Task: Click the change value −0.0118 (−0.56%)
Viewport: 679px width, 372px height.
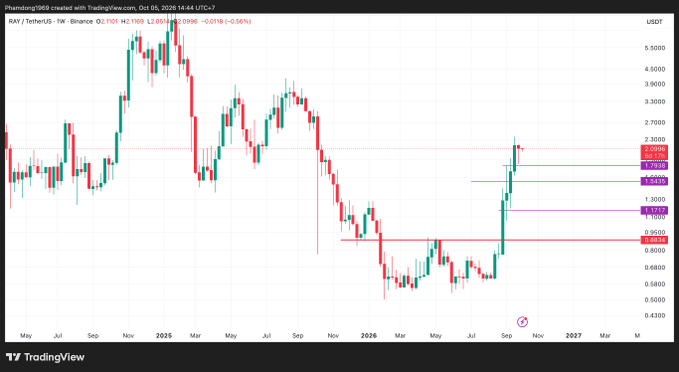Action: click(226, 21)
